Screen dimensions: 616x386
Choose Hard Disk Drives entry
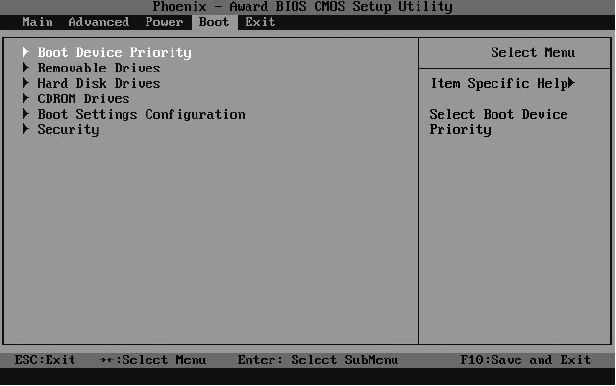point(99,83)
